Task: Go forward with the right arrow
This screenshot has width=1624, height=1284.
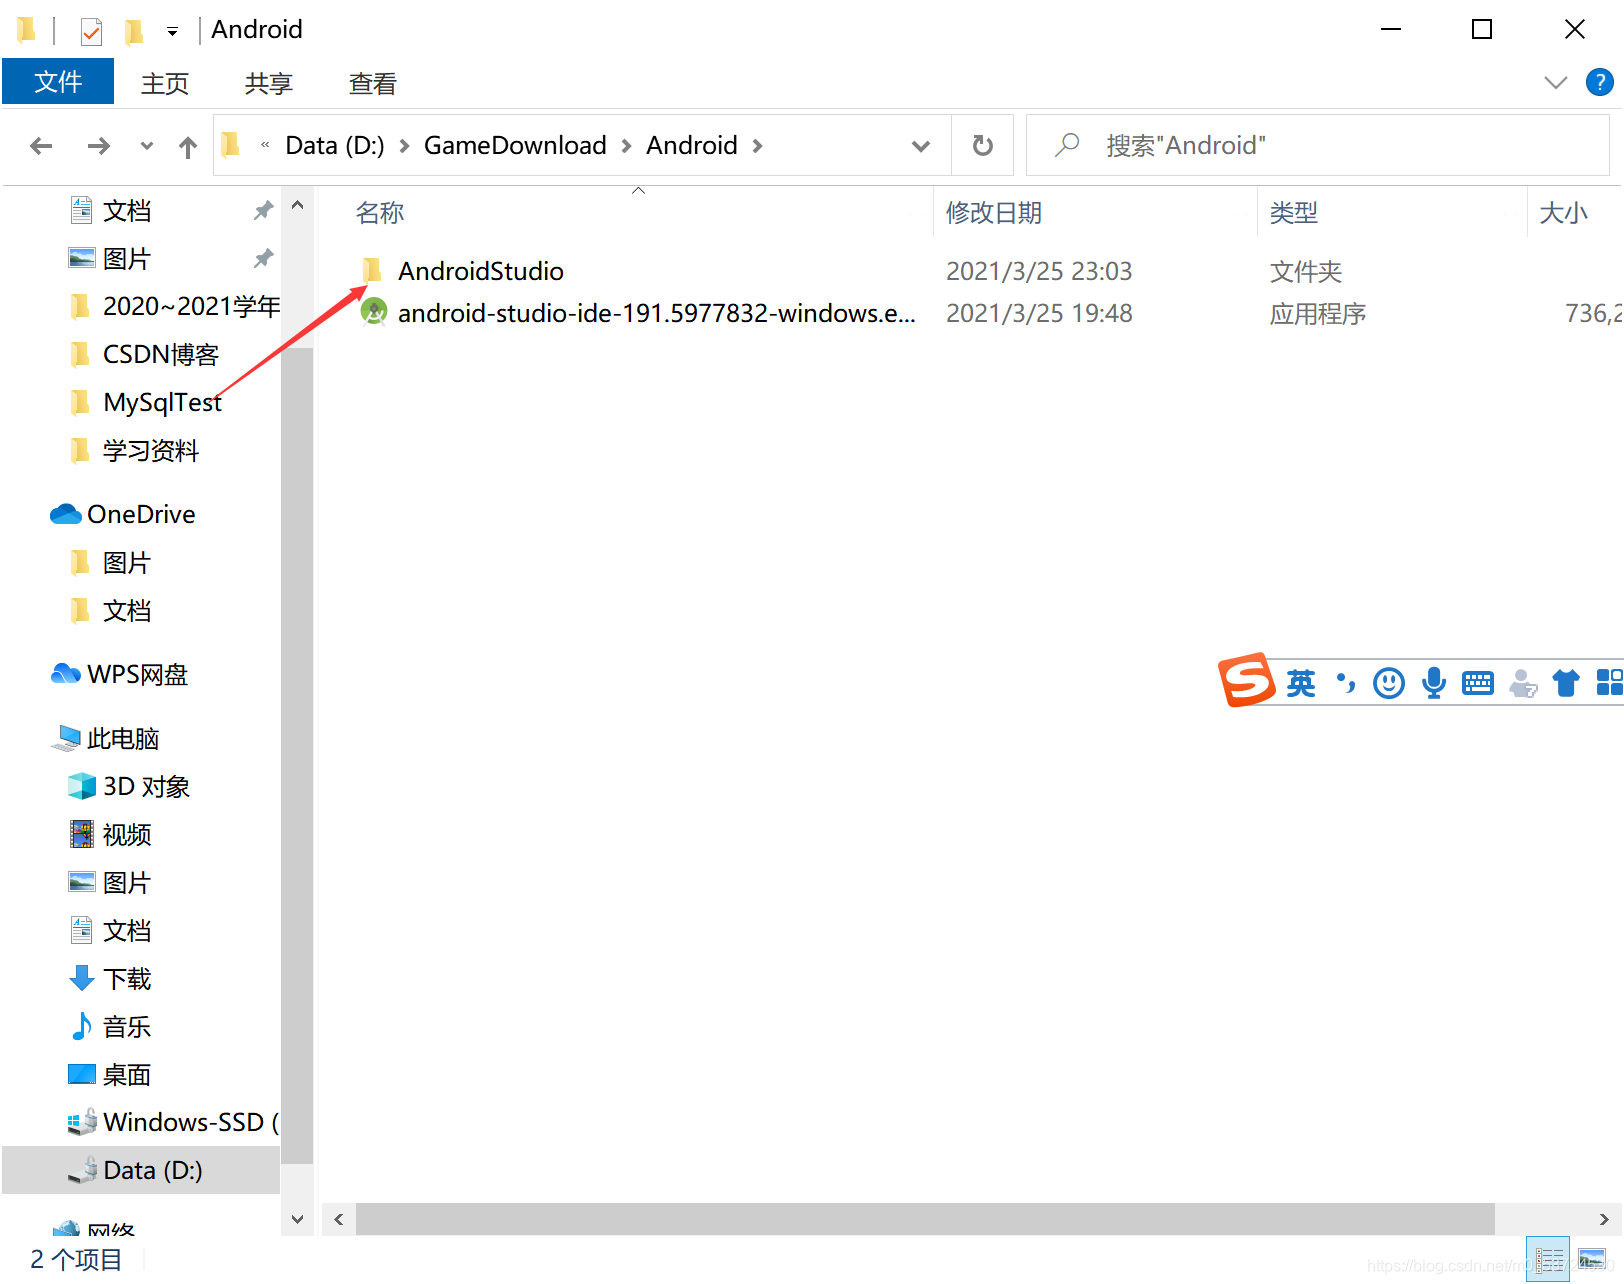Action: coord(98,146)
